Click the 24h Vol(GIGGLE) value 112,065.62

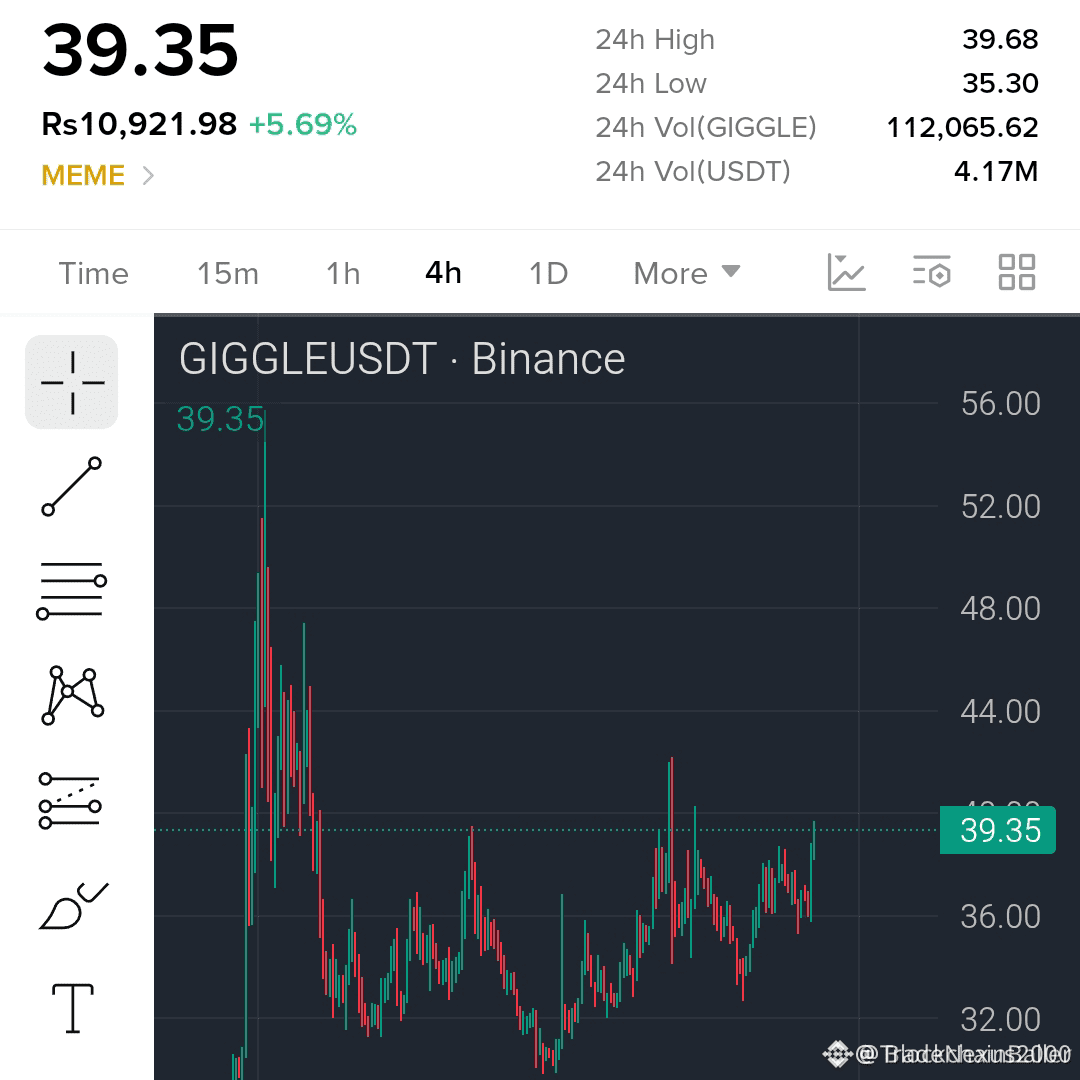click(962, 127)
